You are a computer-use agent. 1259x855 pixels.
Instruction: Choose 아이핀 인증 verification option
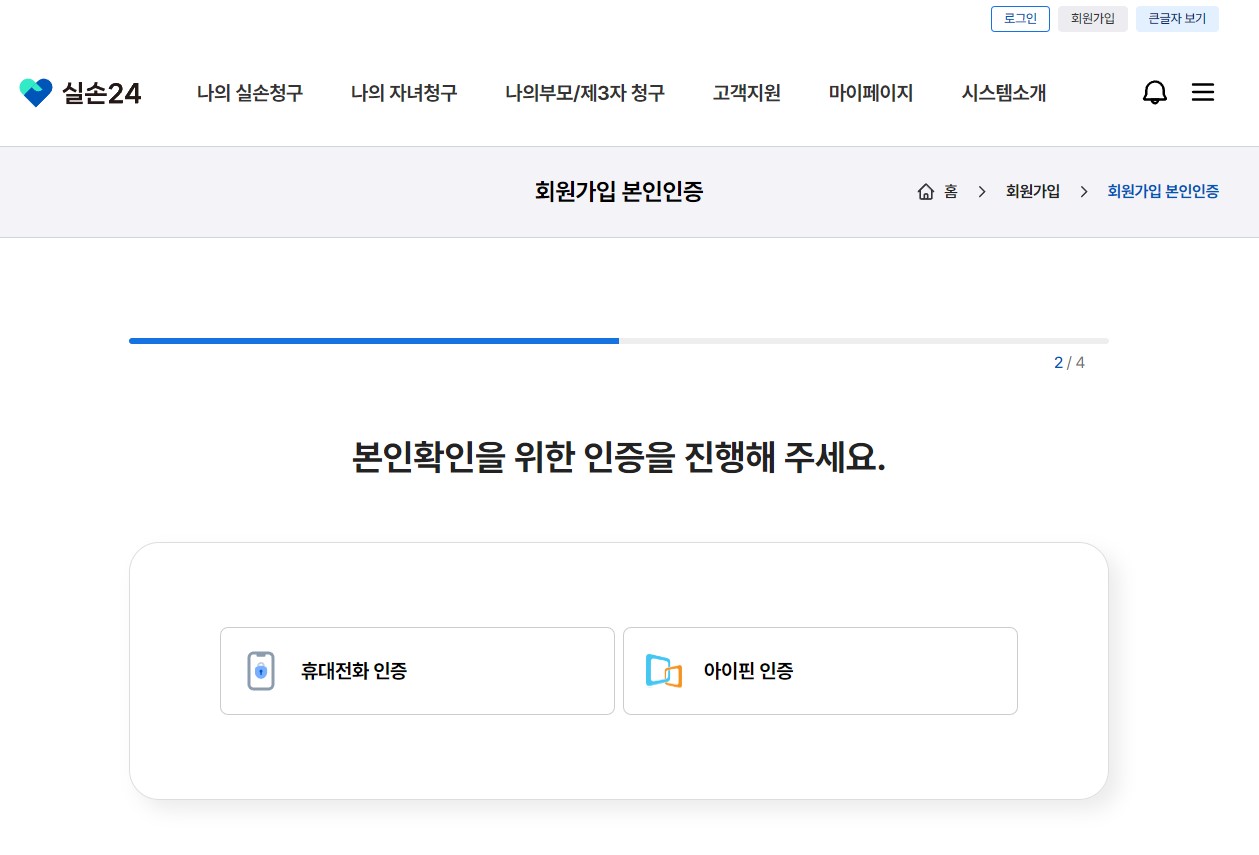coord(820,670)
